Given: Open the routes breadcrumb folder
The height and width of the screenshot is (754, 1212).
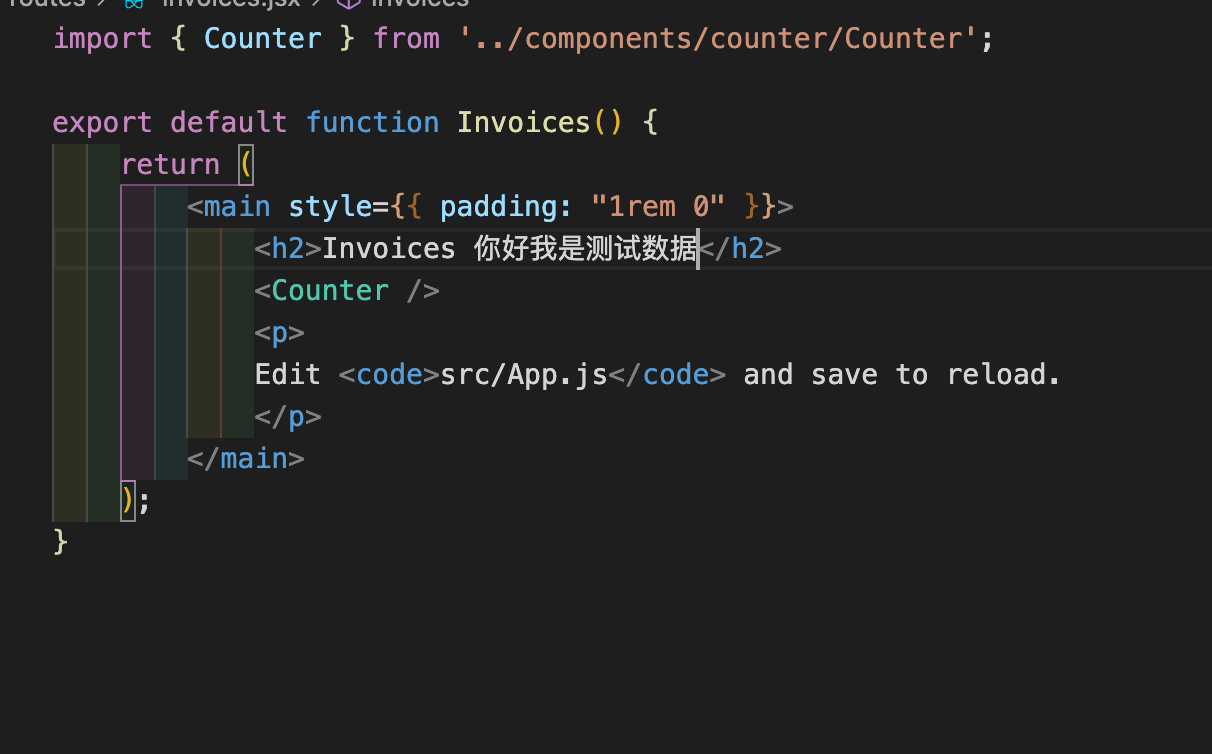Looking at the screenshot, I should pyautogui.click(x=45, y=3).
